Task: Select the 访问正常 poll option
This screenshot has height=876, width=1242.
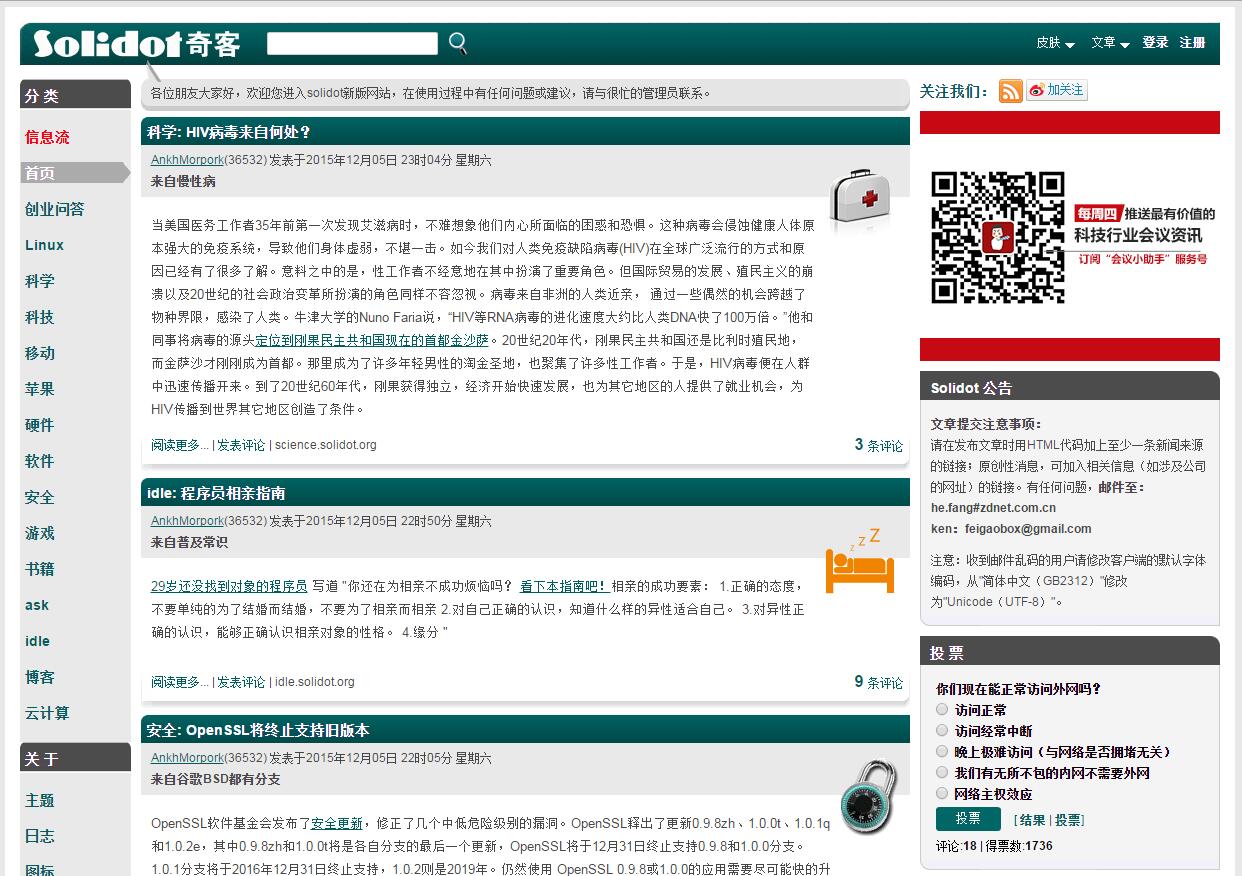Action: click(941, 709)
